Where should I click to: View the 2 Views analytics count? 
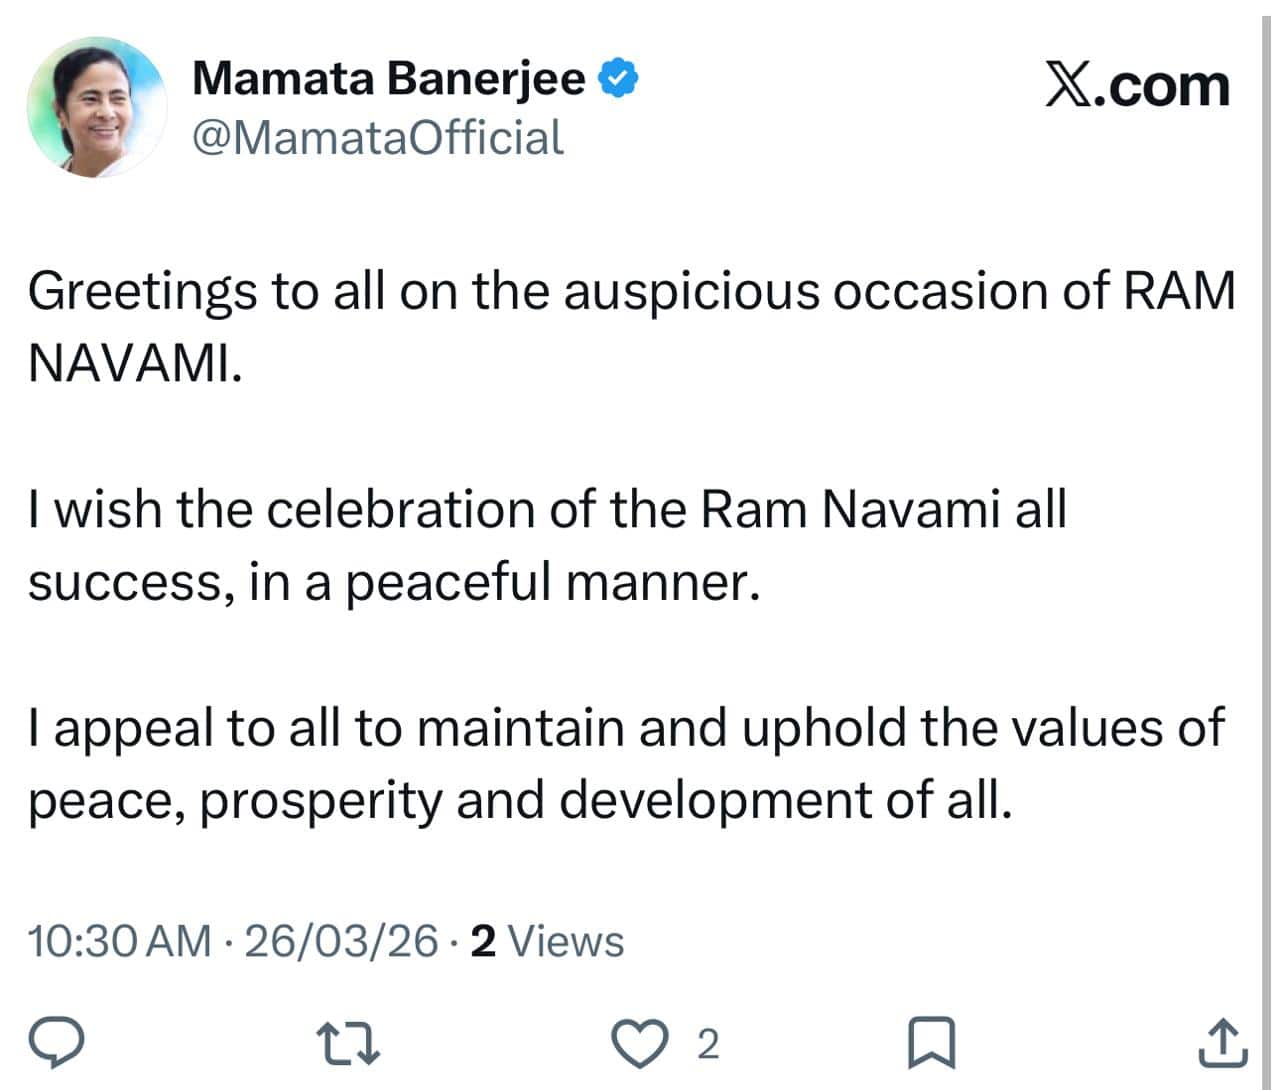[547, 941]
